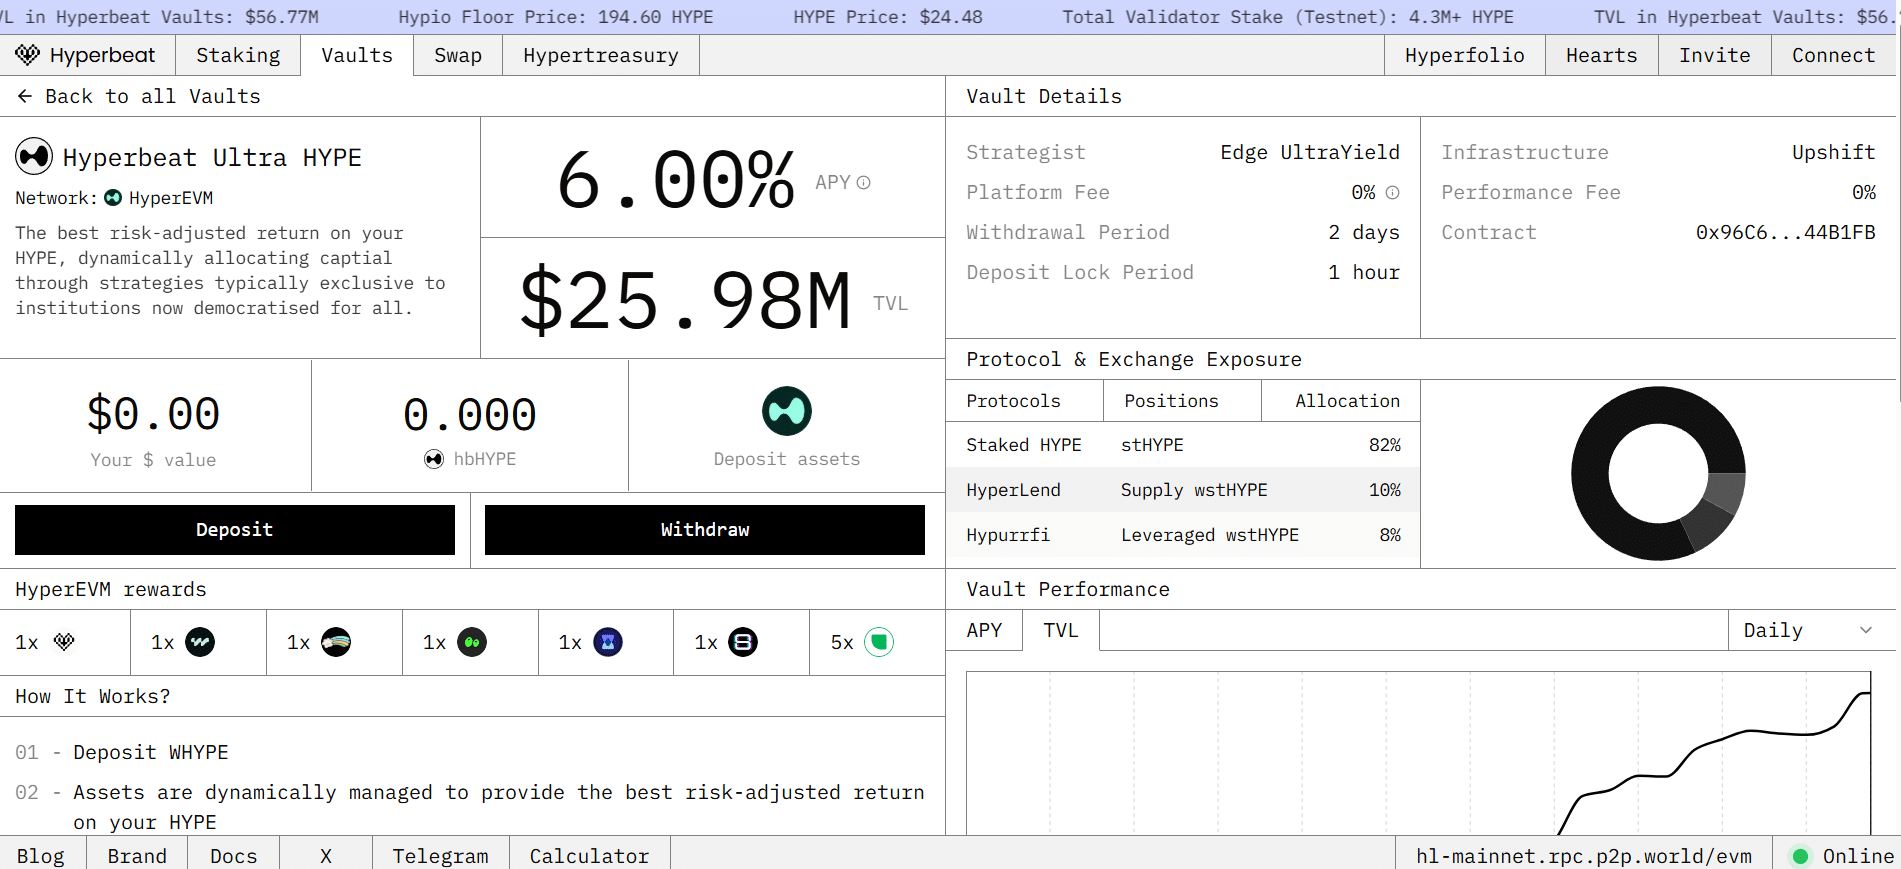Click the hbHYPE token icon

[x=434, y=459]
